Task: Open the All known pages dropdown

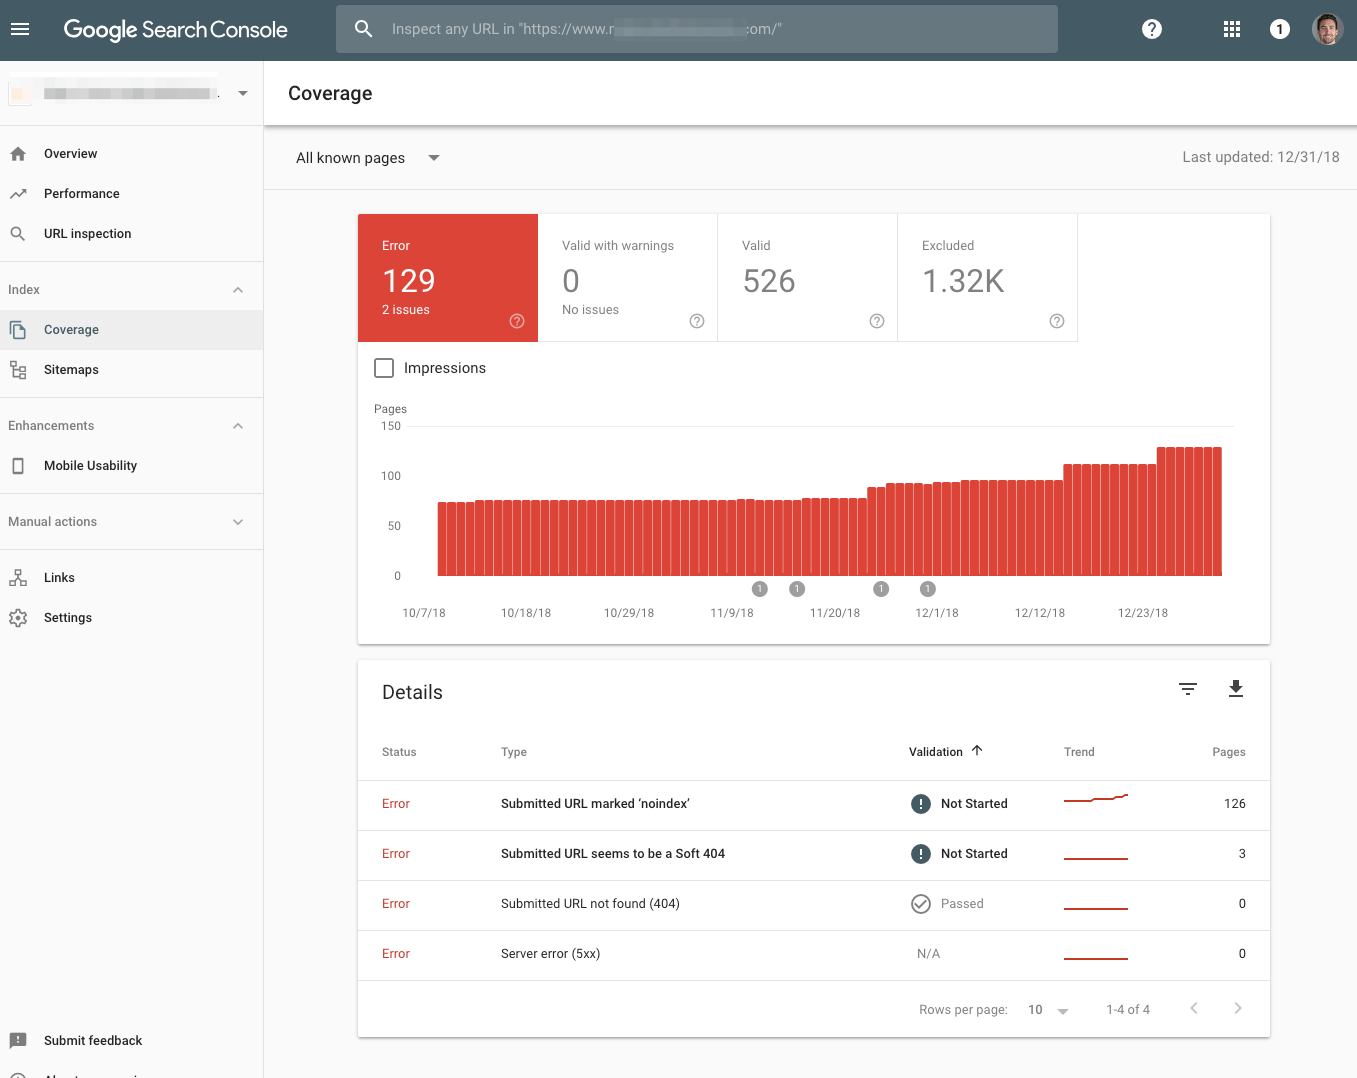Action: [368, 158]
